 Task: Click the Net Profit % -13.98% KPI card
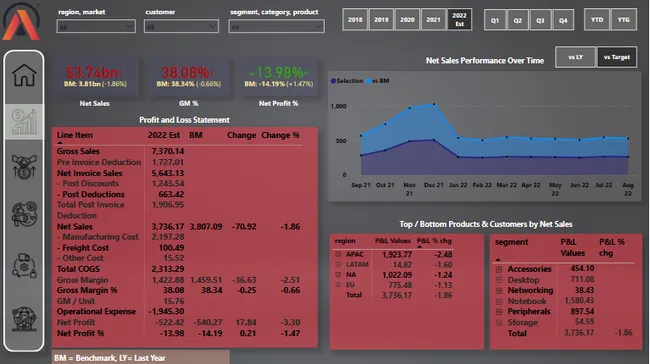tap(279, 77)
